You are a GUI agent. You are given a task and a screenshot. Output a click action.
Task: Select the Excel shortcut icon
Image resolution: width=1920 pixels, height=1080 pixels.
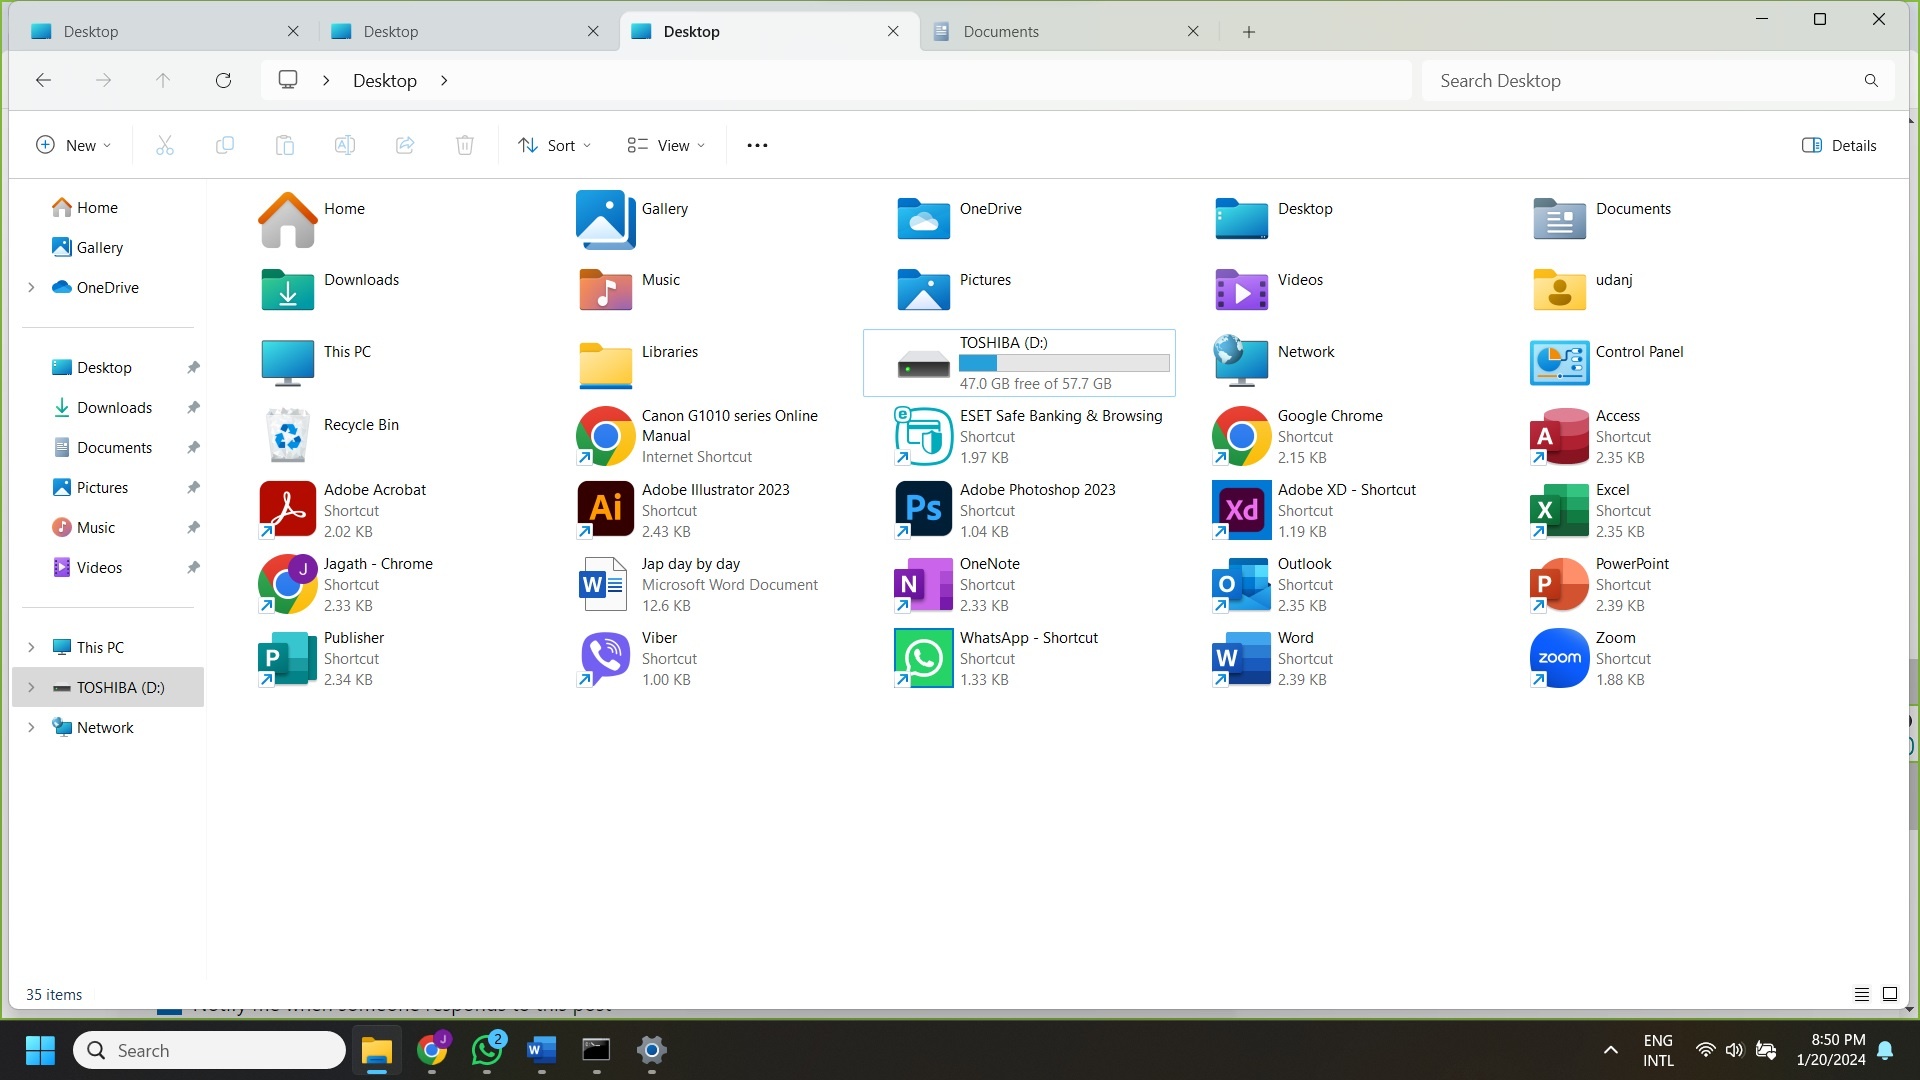coord(1559,510)
